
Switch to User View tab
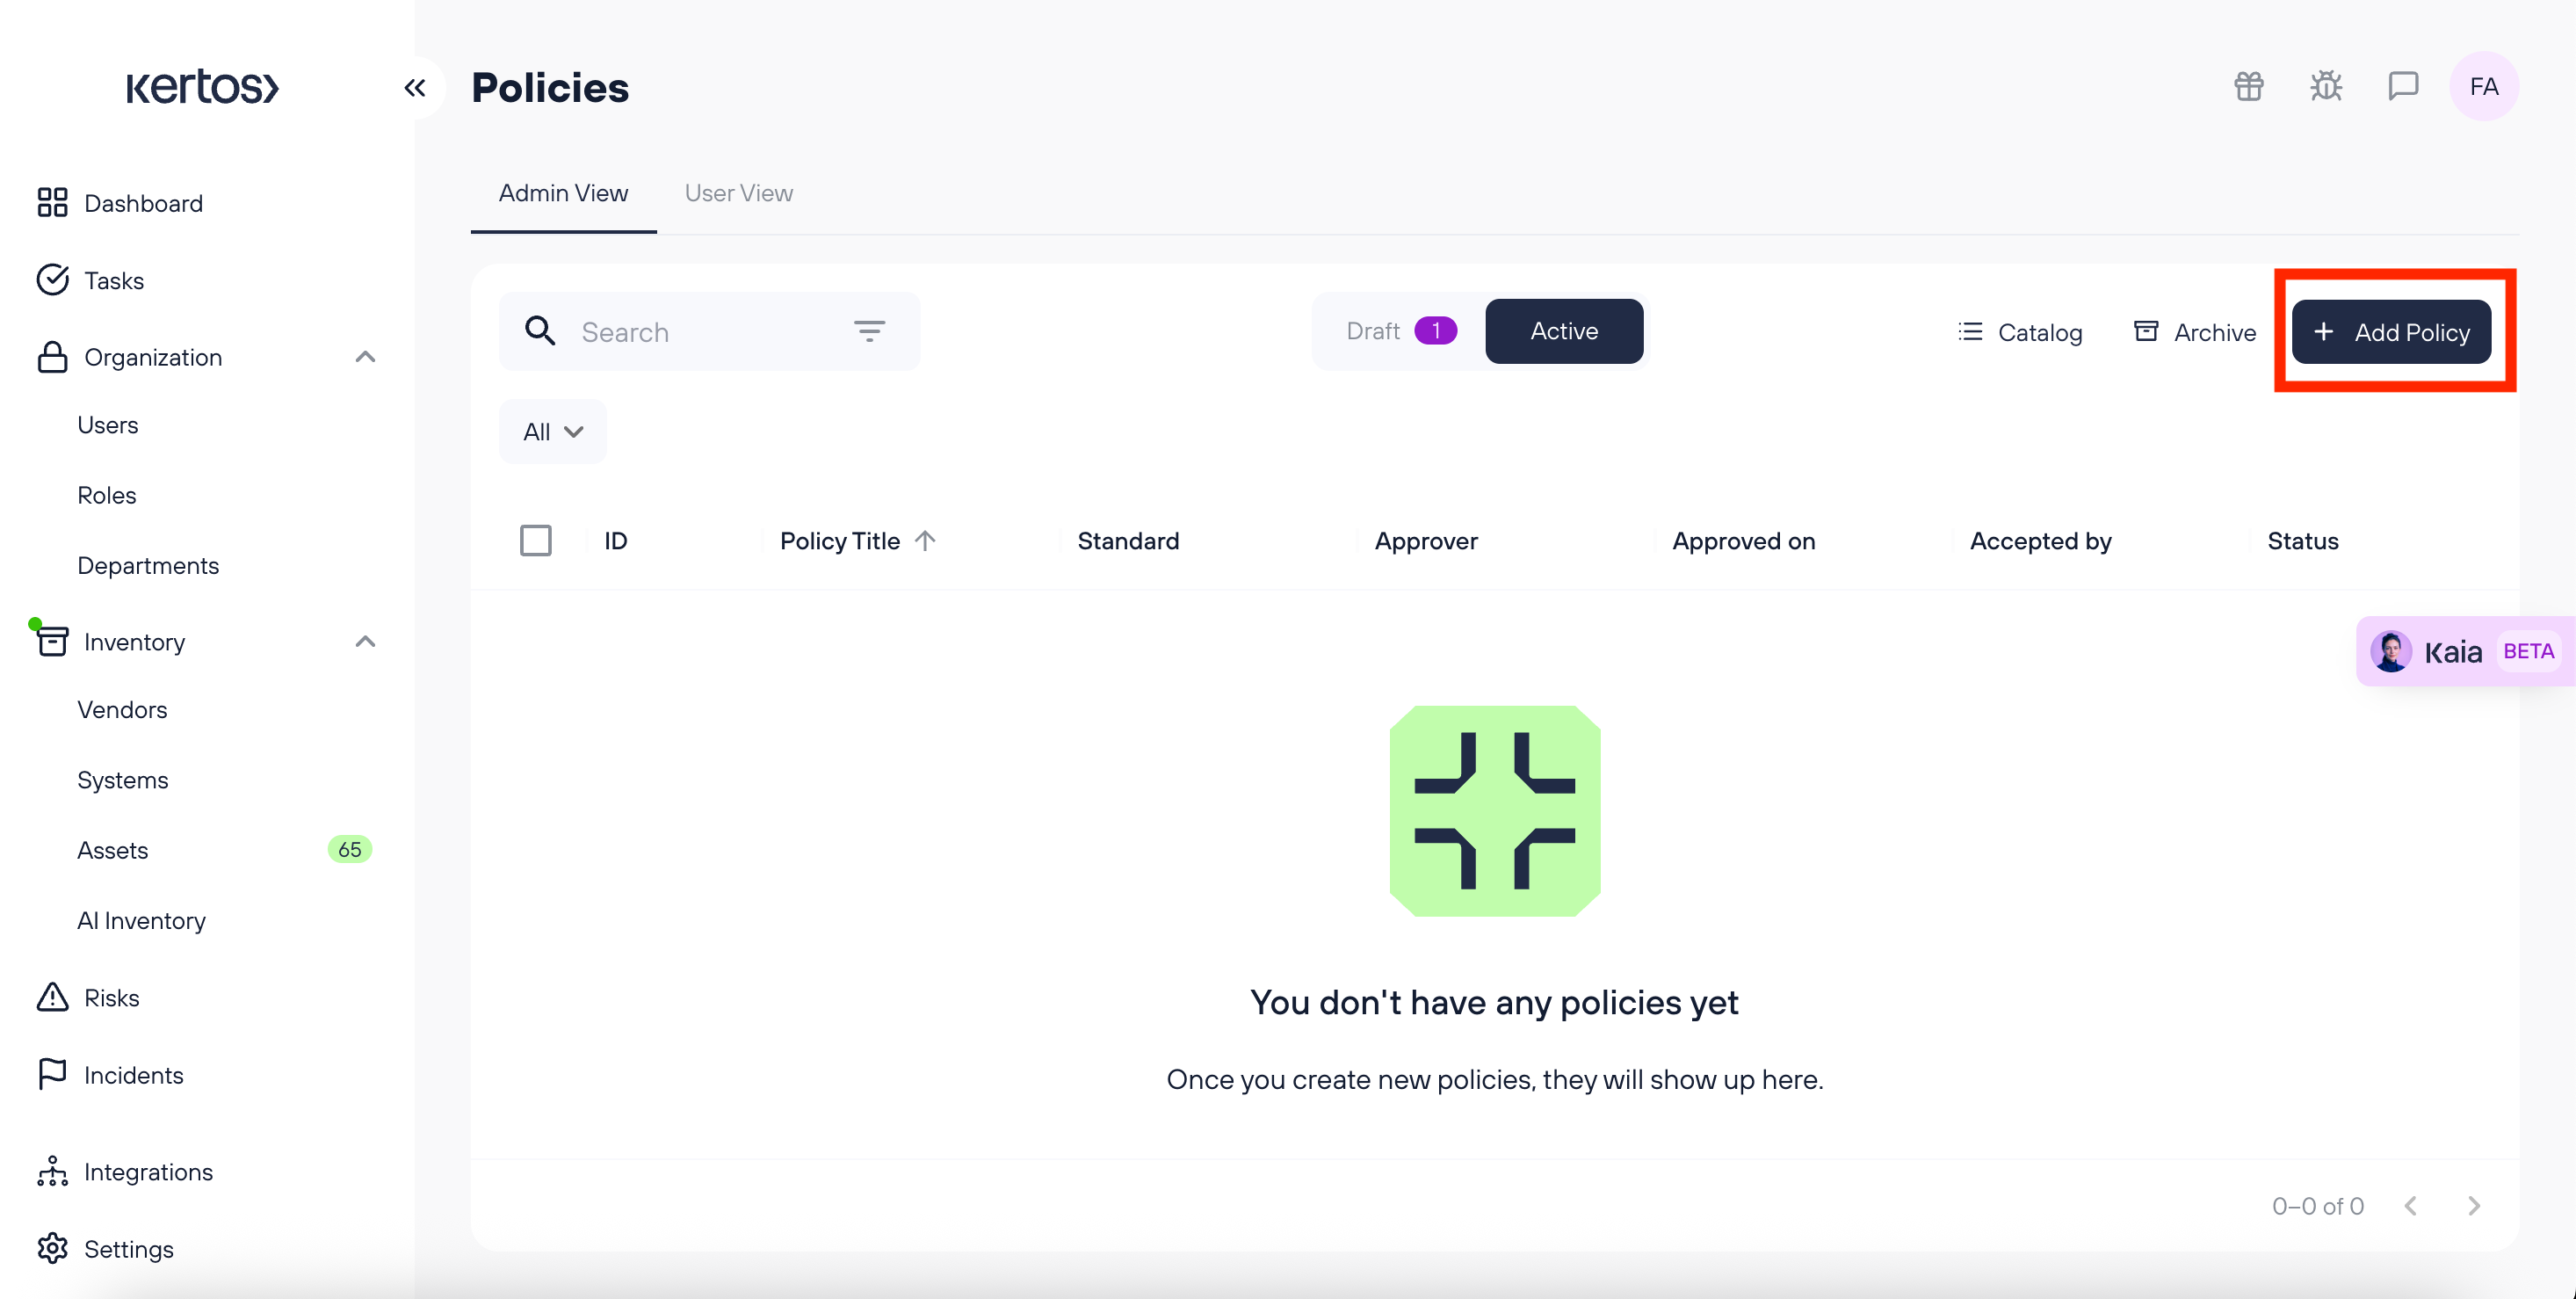[x=739, y=193]
